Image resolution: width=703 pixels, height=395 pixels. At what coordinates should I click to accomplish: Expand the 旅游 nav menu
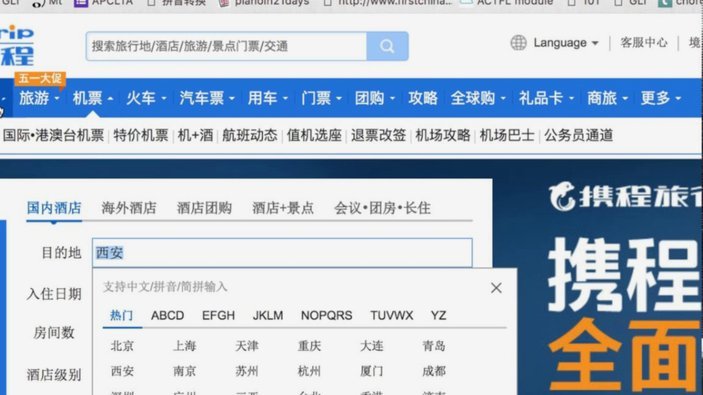(39, 98)
